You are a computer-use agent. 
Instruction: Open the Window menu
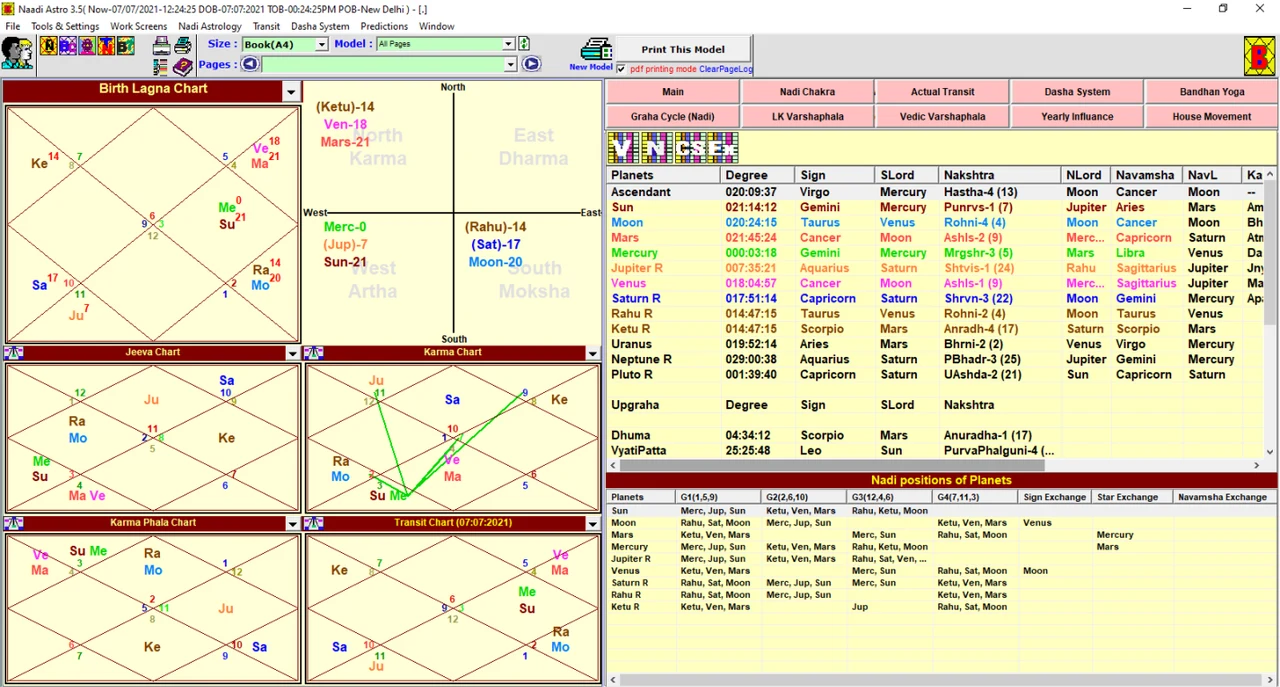(x=437, y=26)
